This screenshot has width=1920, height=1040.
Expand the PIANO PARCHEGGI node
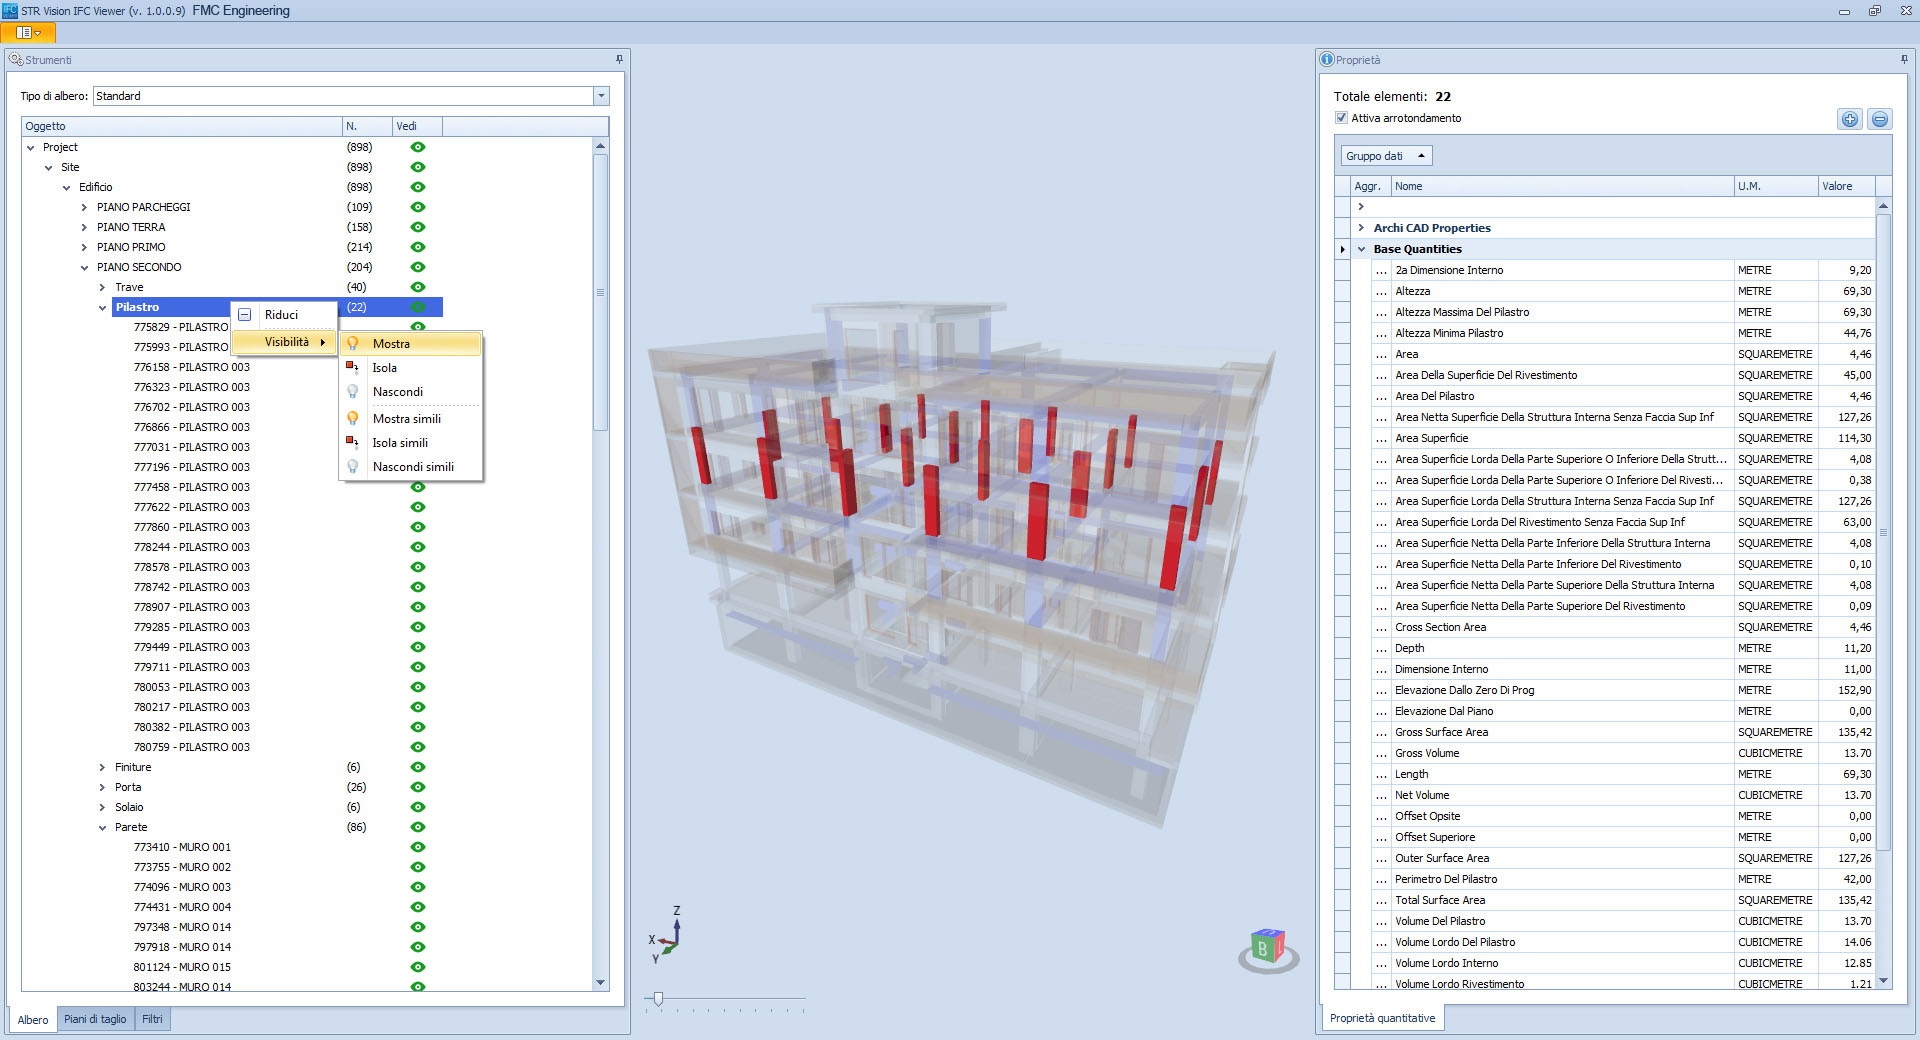[84, 207]
